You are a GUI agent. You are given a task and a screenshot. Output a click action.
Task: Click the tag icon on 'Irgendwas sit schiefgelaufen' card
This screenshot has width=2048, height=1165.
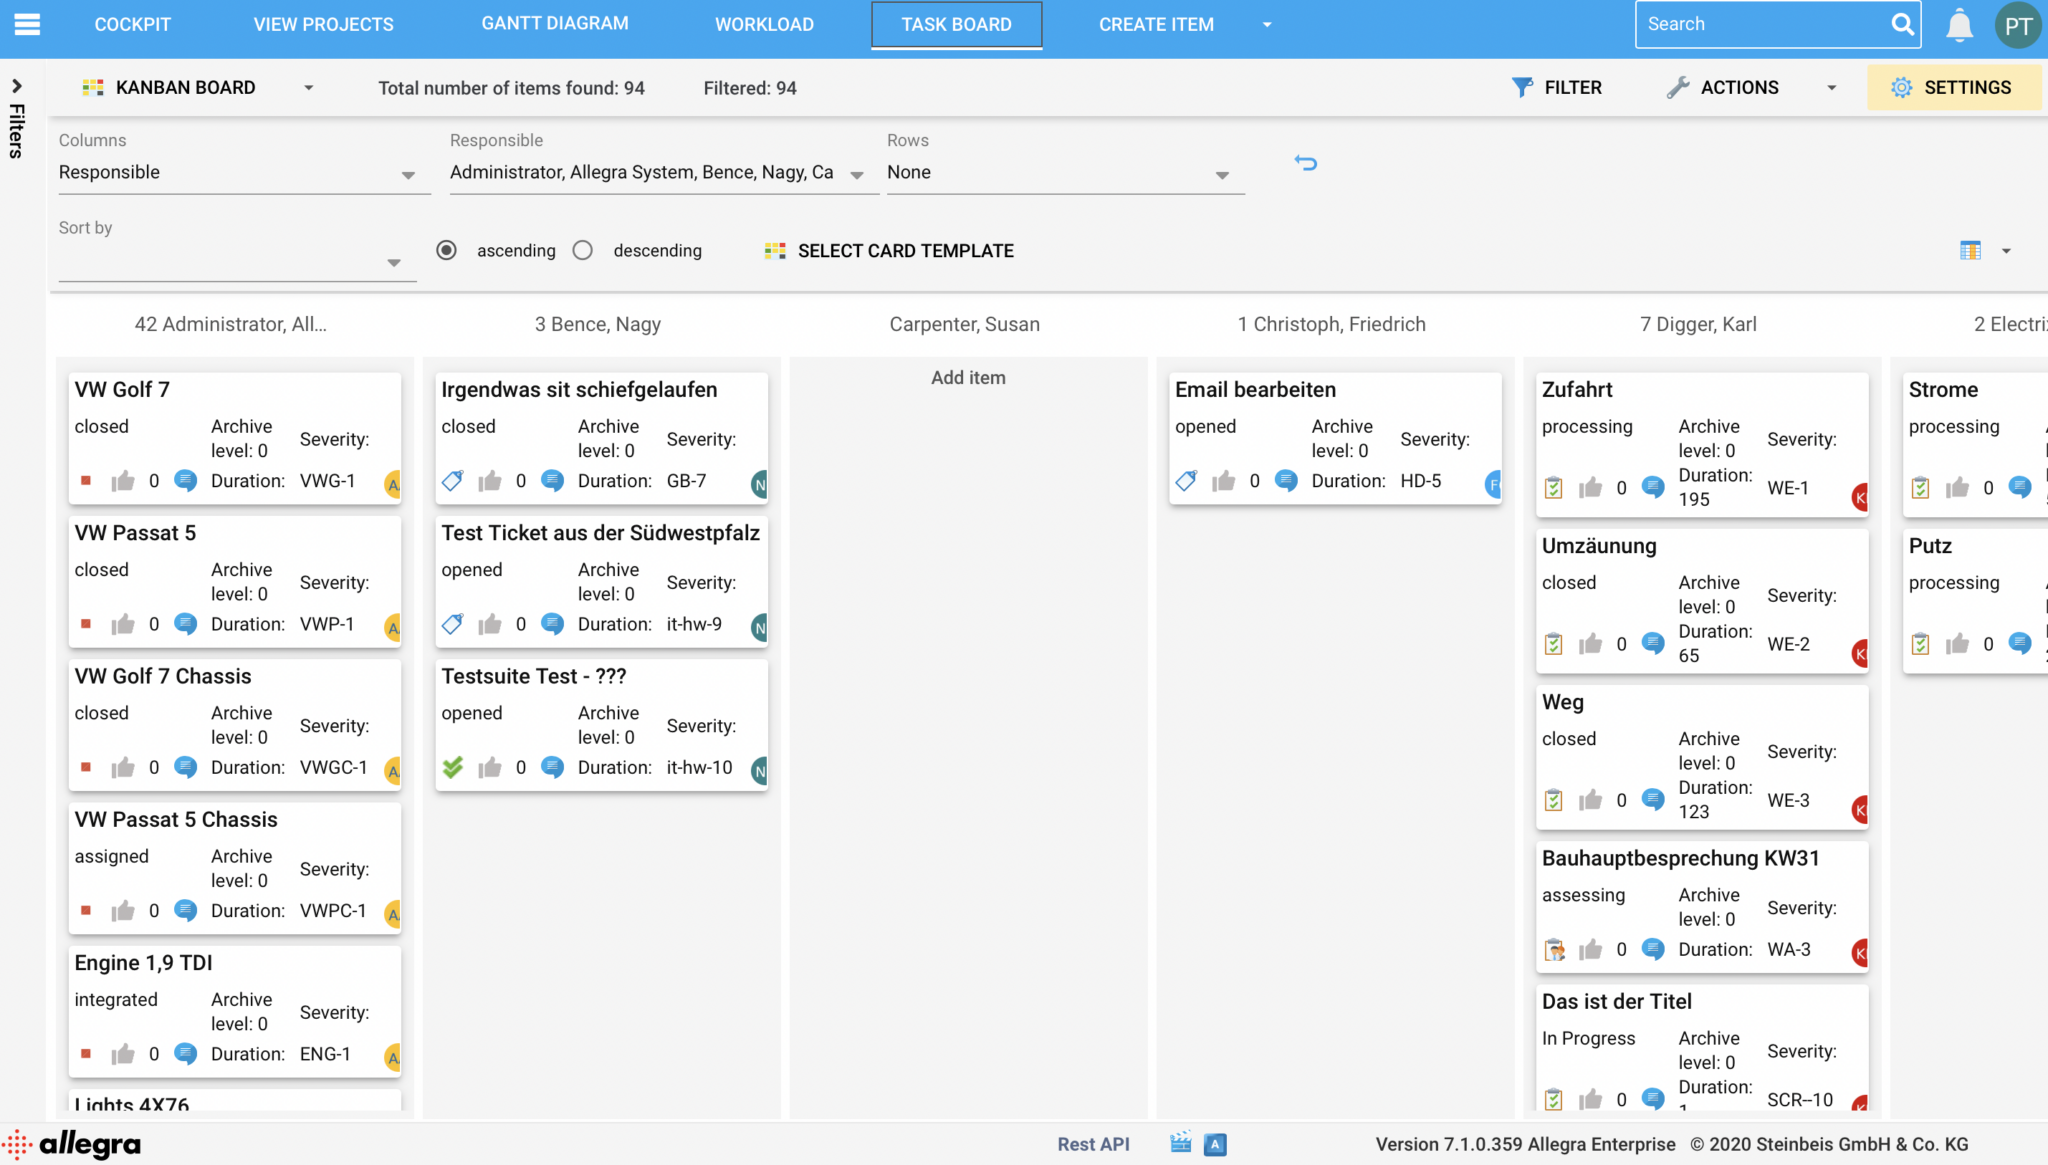click(453, 481)
